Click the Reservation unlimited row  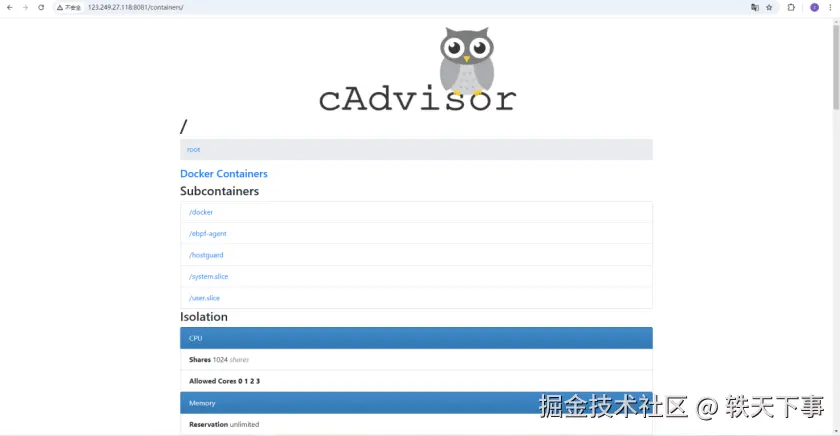[416, 424]
